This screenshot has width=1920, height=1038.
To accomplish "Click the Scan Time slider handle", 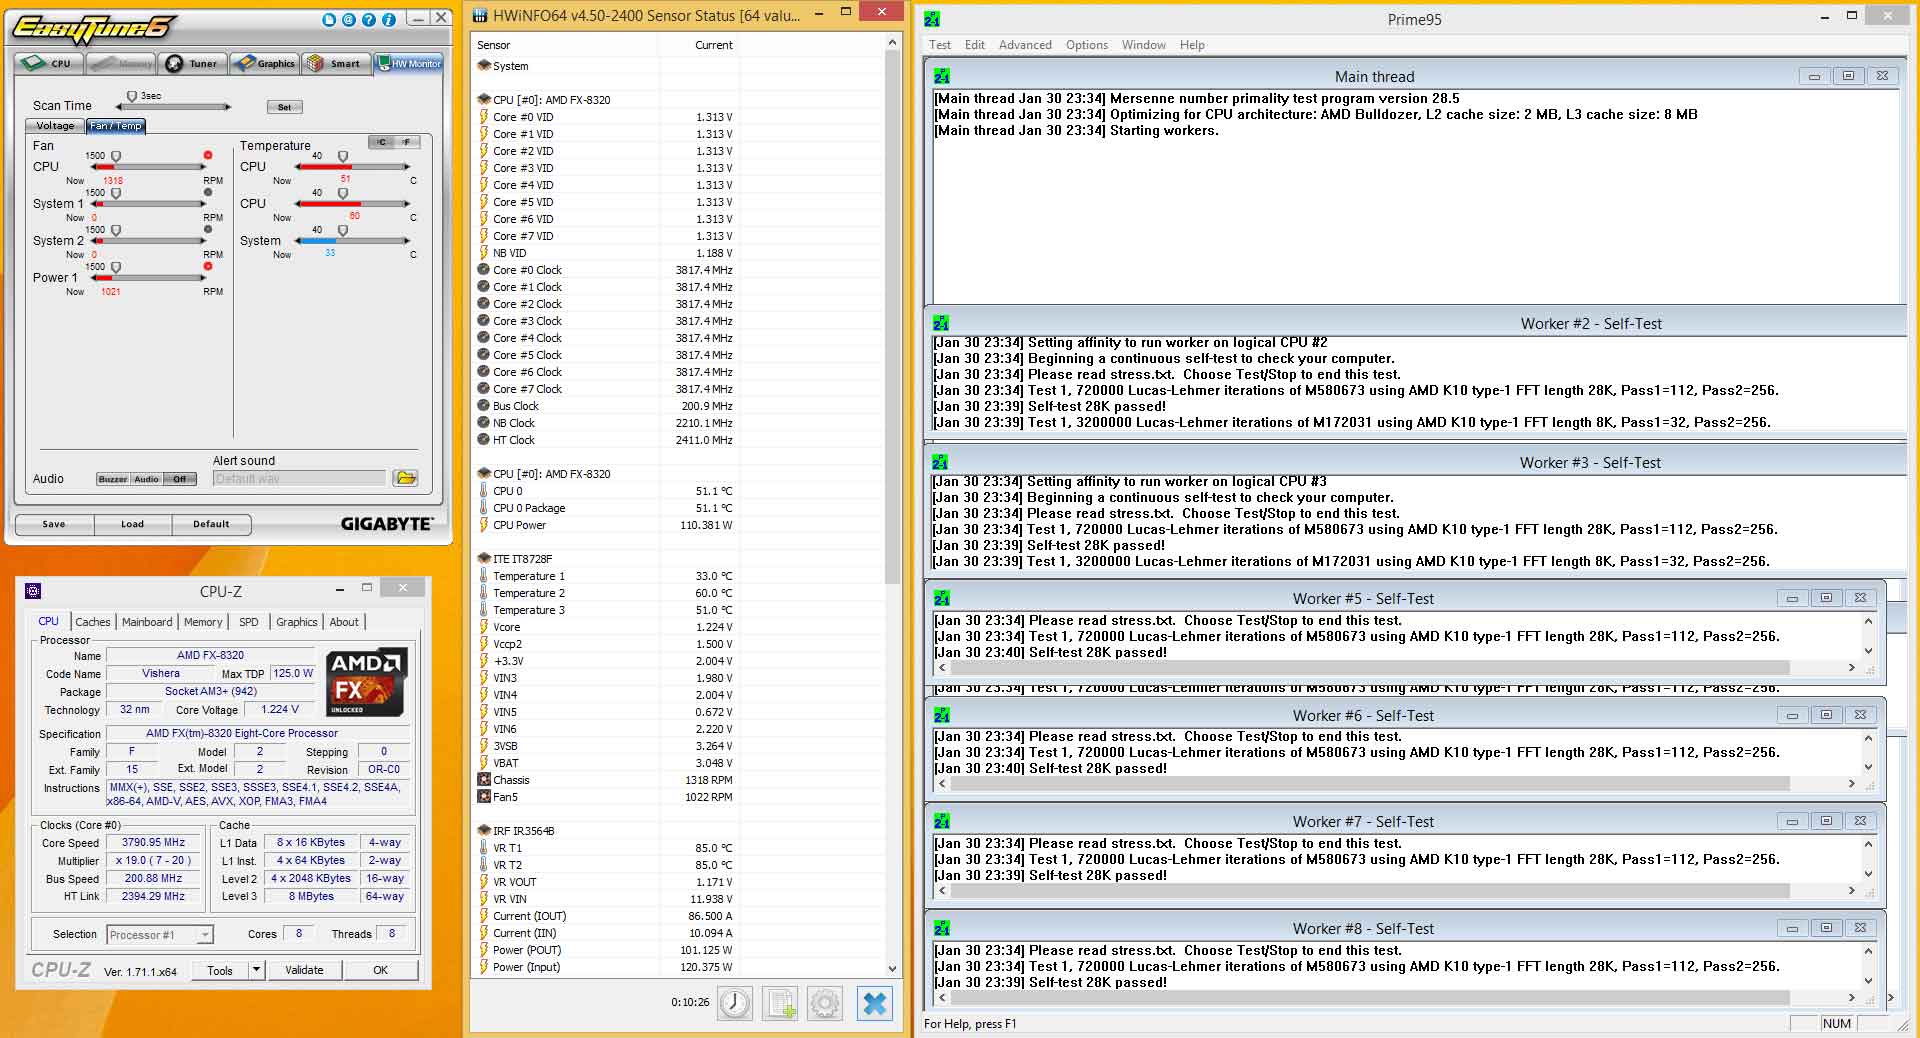I will point(131,97).
